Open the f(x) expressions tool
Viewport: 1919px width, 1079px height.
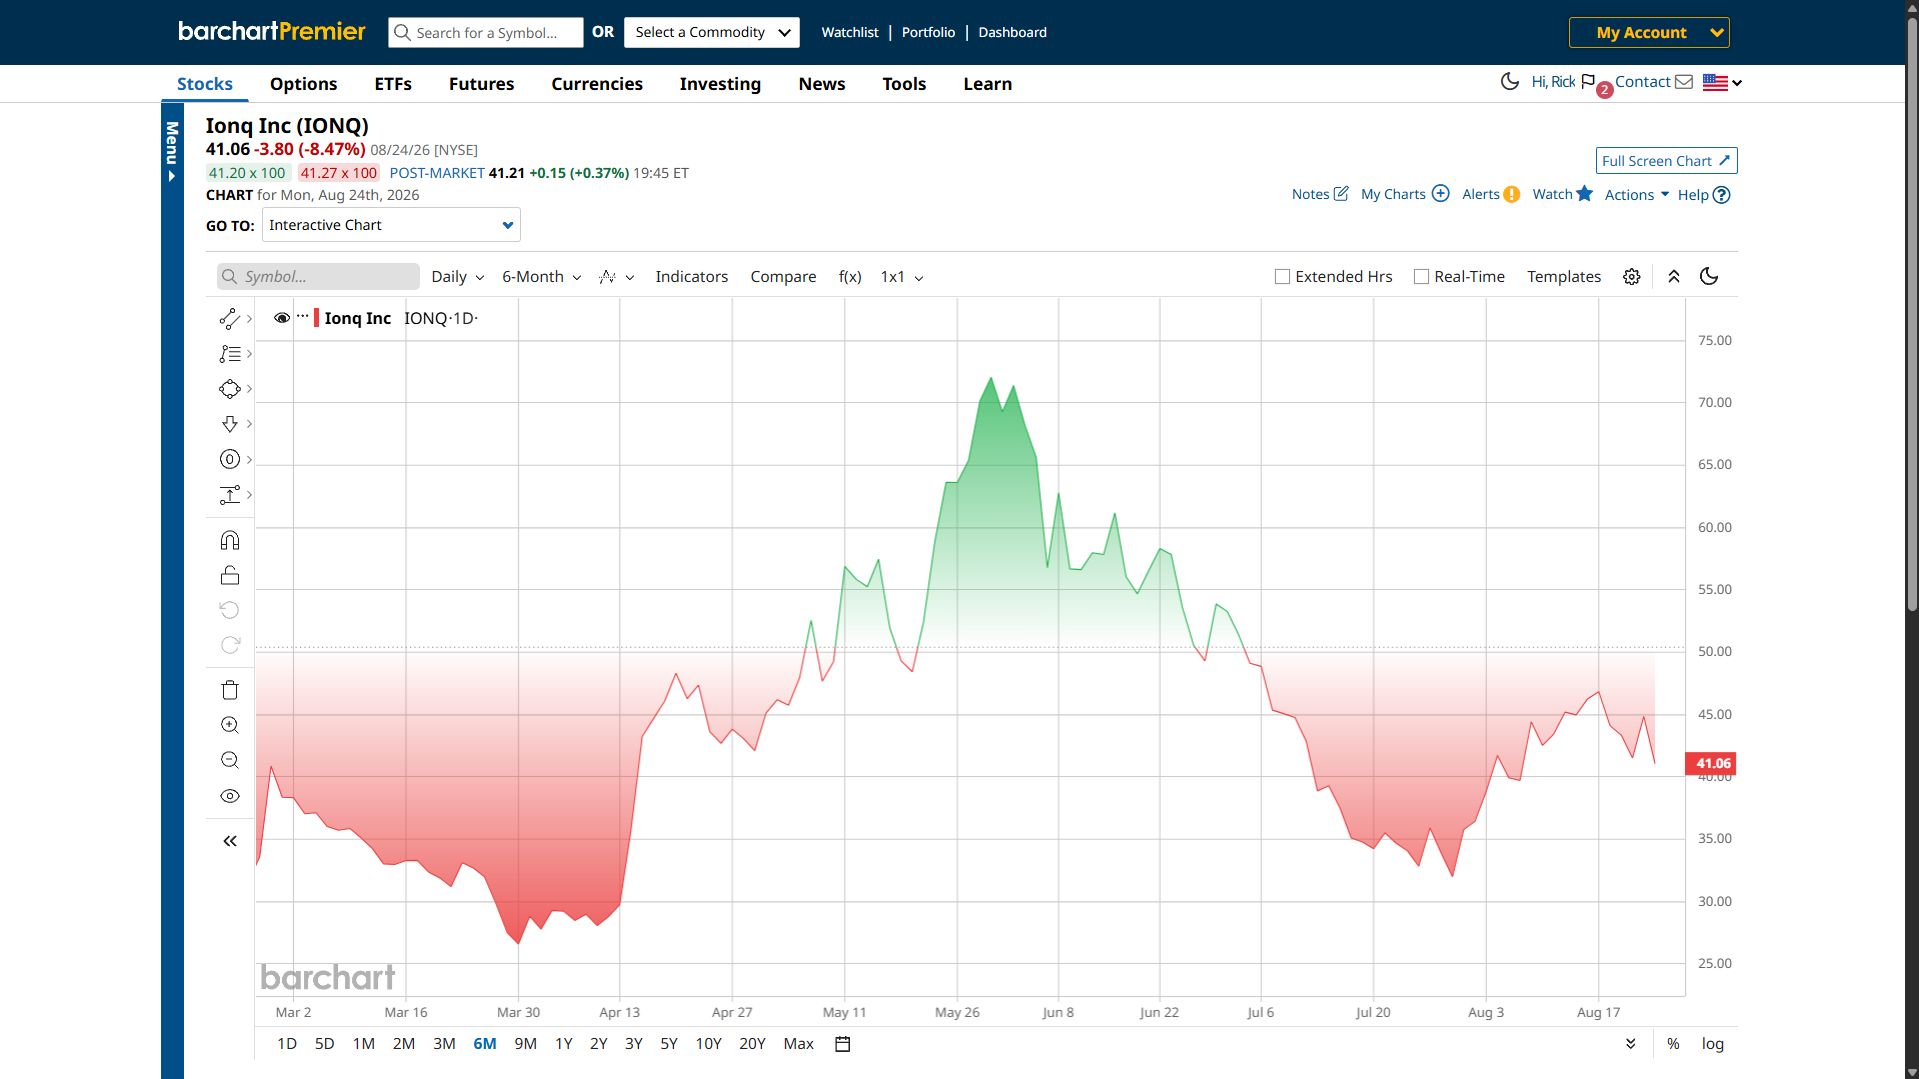(850, 277)
